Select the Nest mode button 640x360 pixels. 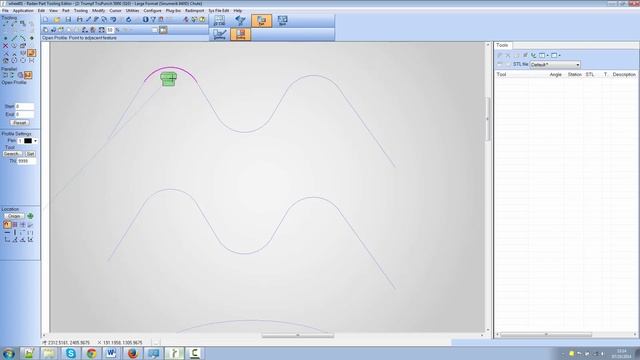(282, 20)
